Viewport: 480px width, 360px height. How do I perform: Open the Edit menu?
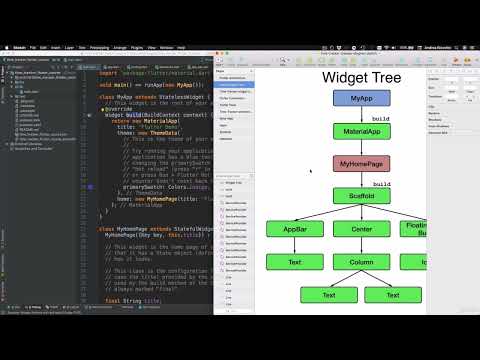(x=43, y=48)
